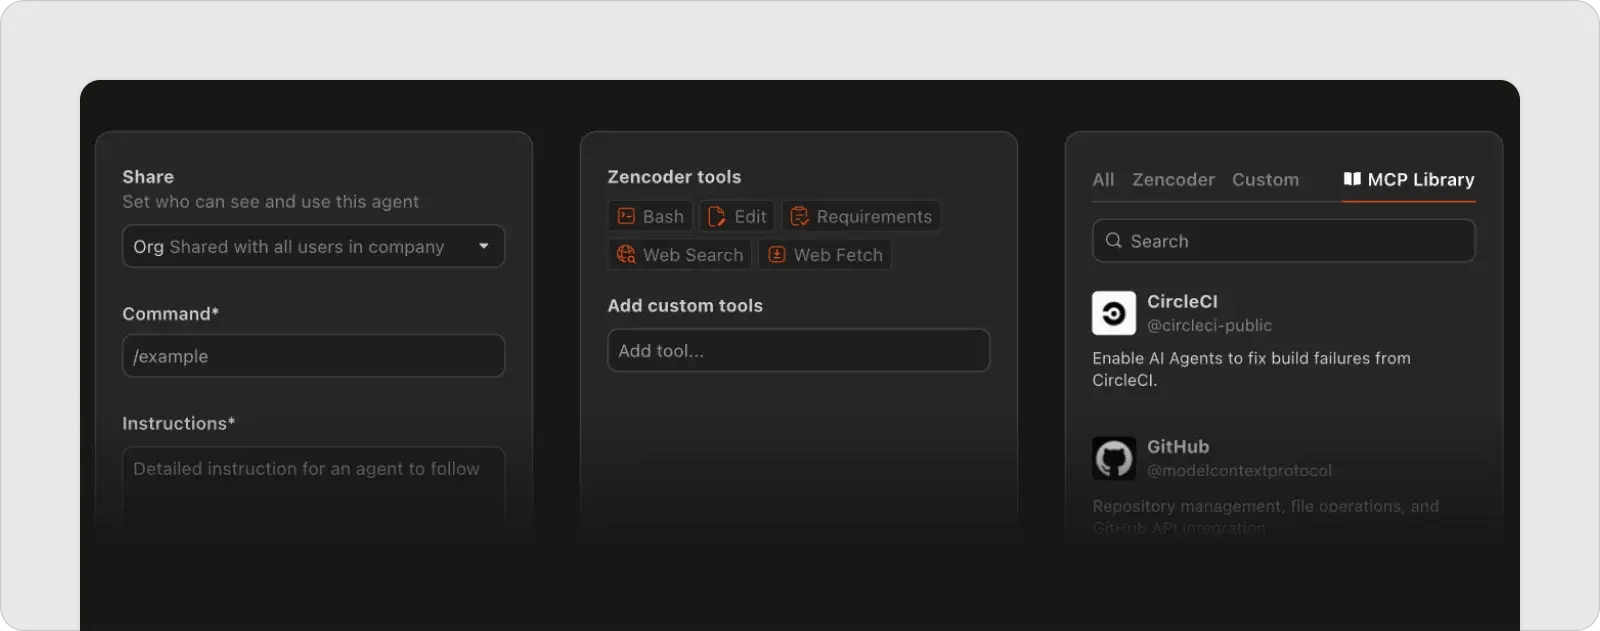The image size is (1600, 631).
Task: Click the Add tool input field
Action: pos(798,351)
